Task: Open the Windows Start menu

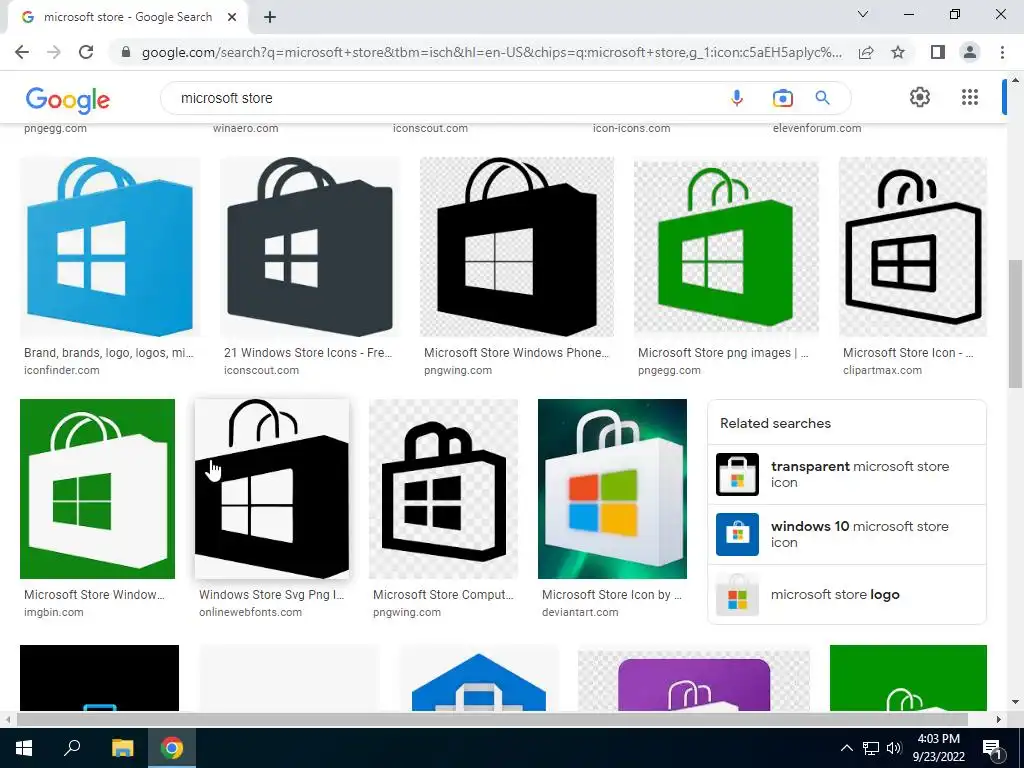Action: (24, 748)
